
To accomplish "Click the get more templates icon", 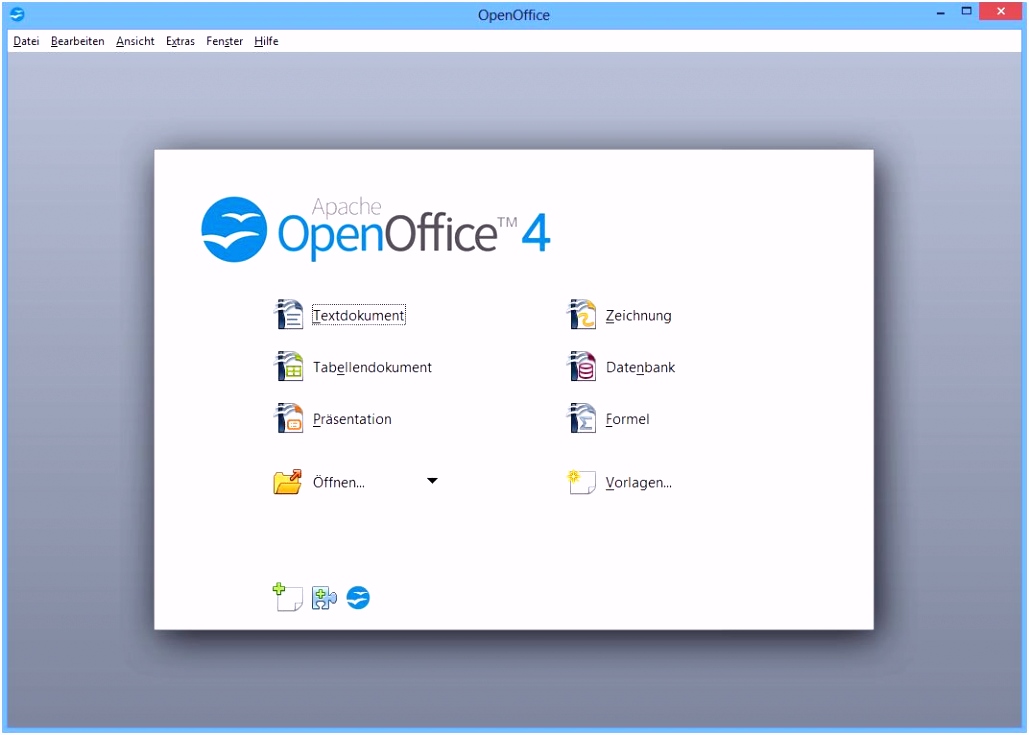I will [287, 597].
